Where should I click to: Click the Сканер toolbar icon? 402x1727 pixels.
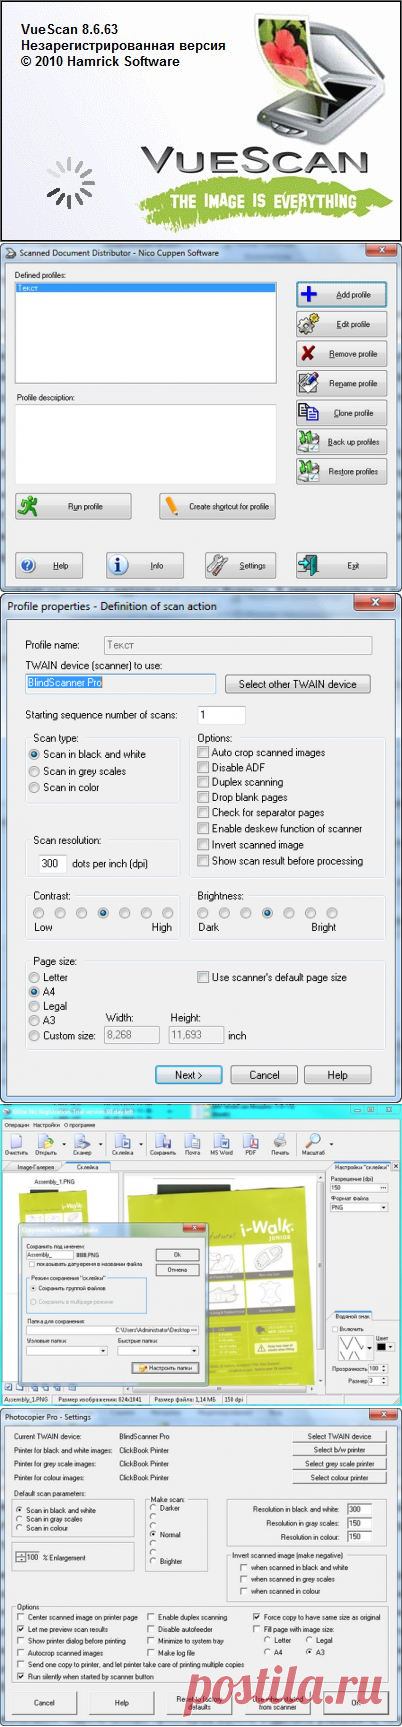[x=82, y=1144]
